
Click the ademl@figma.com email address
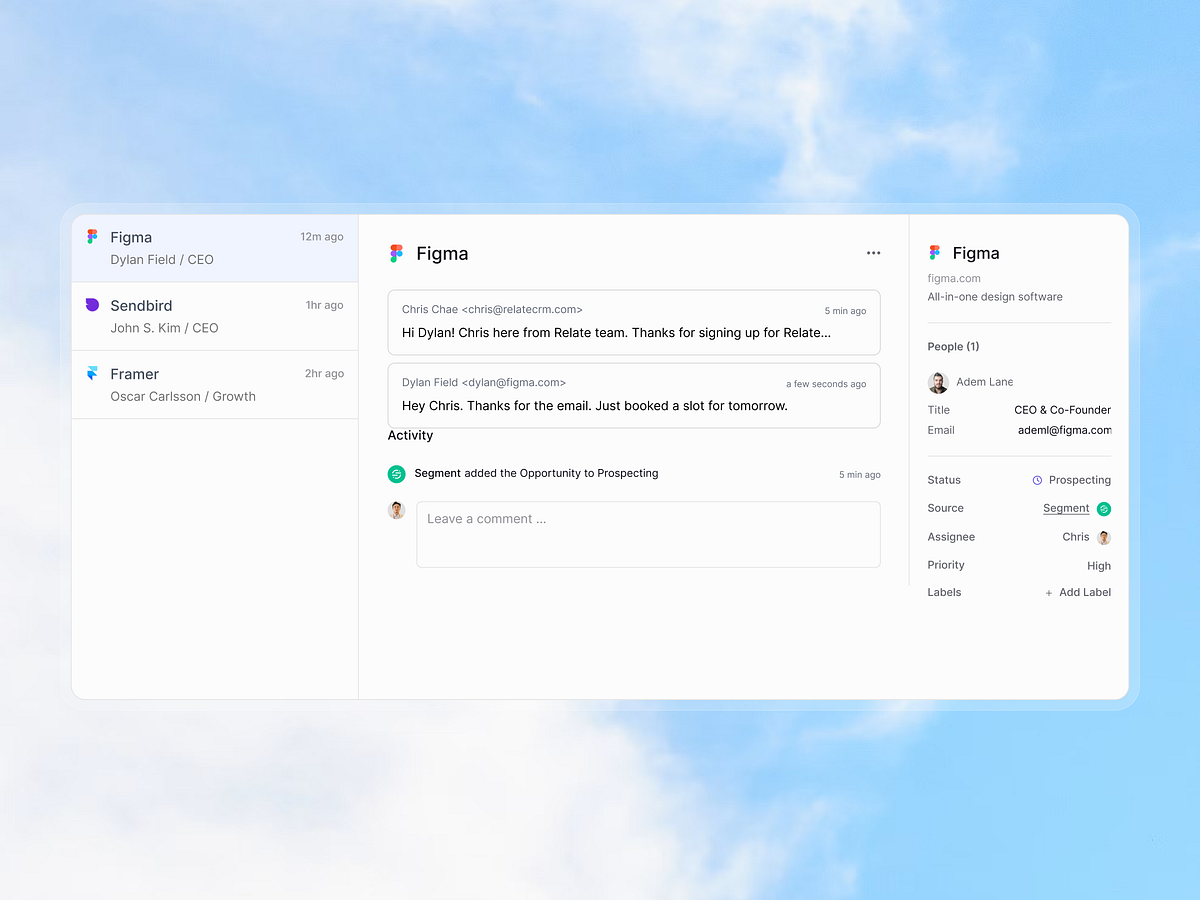click(x=1065, y=430)
